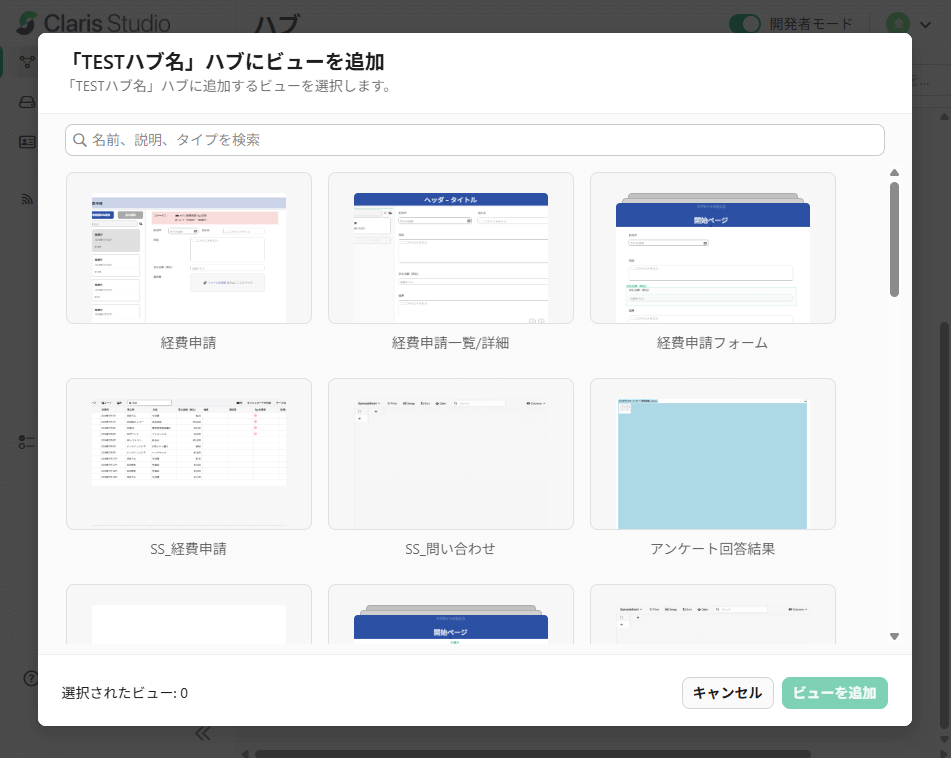951x758 pixels.
Task: Click the RSS feed sidebar icon
Action: pos(27,199)
